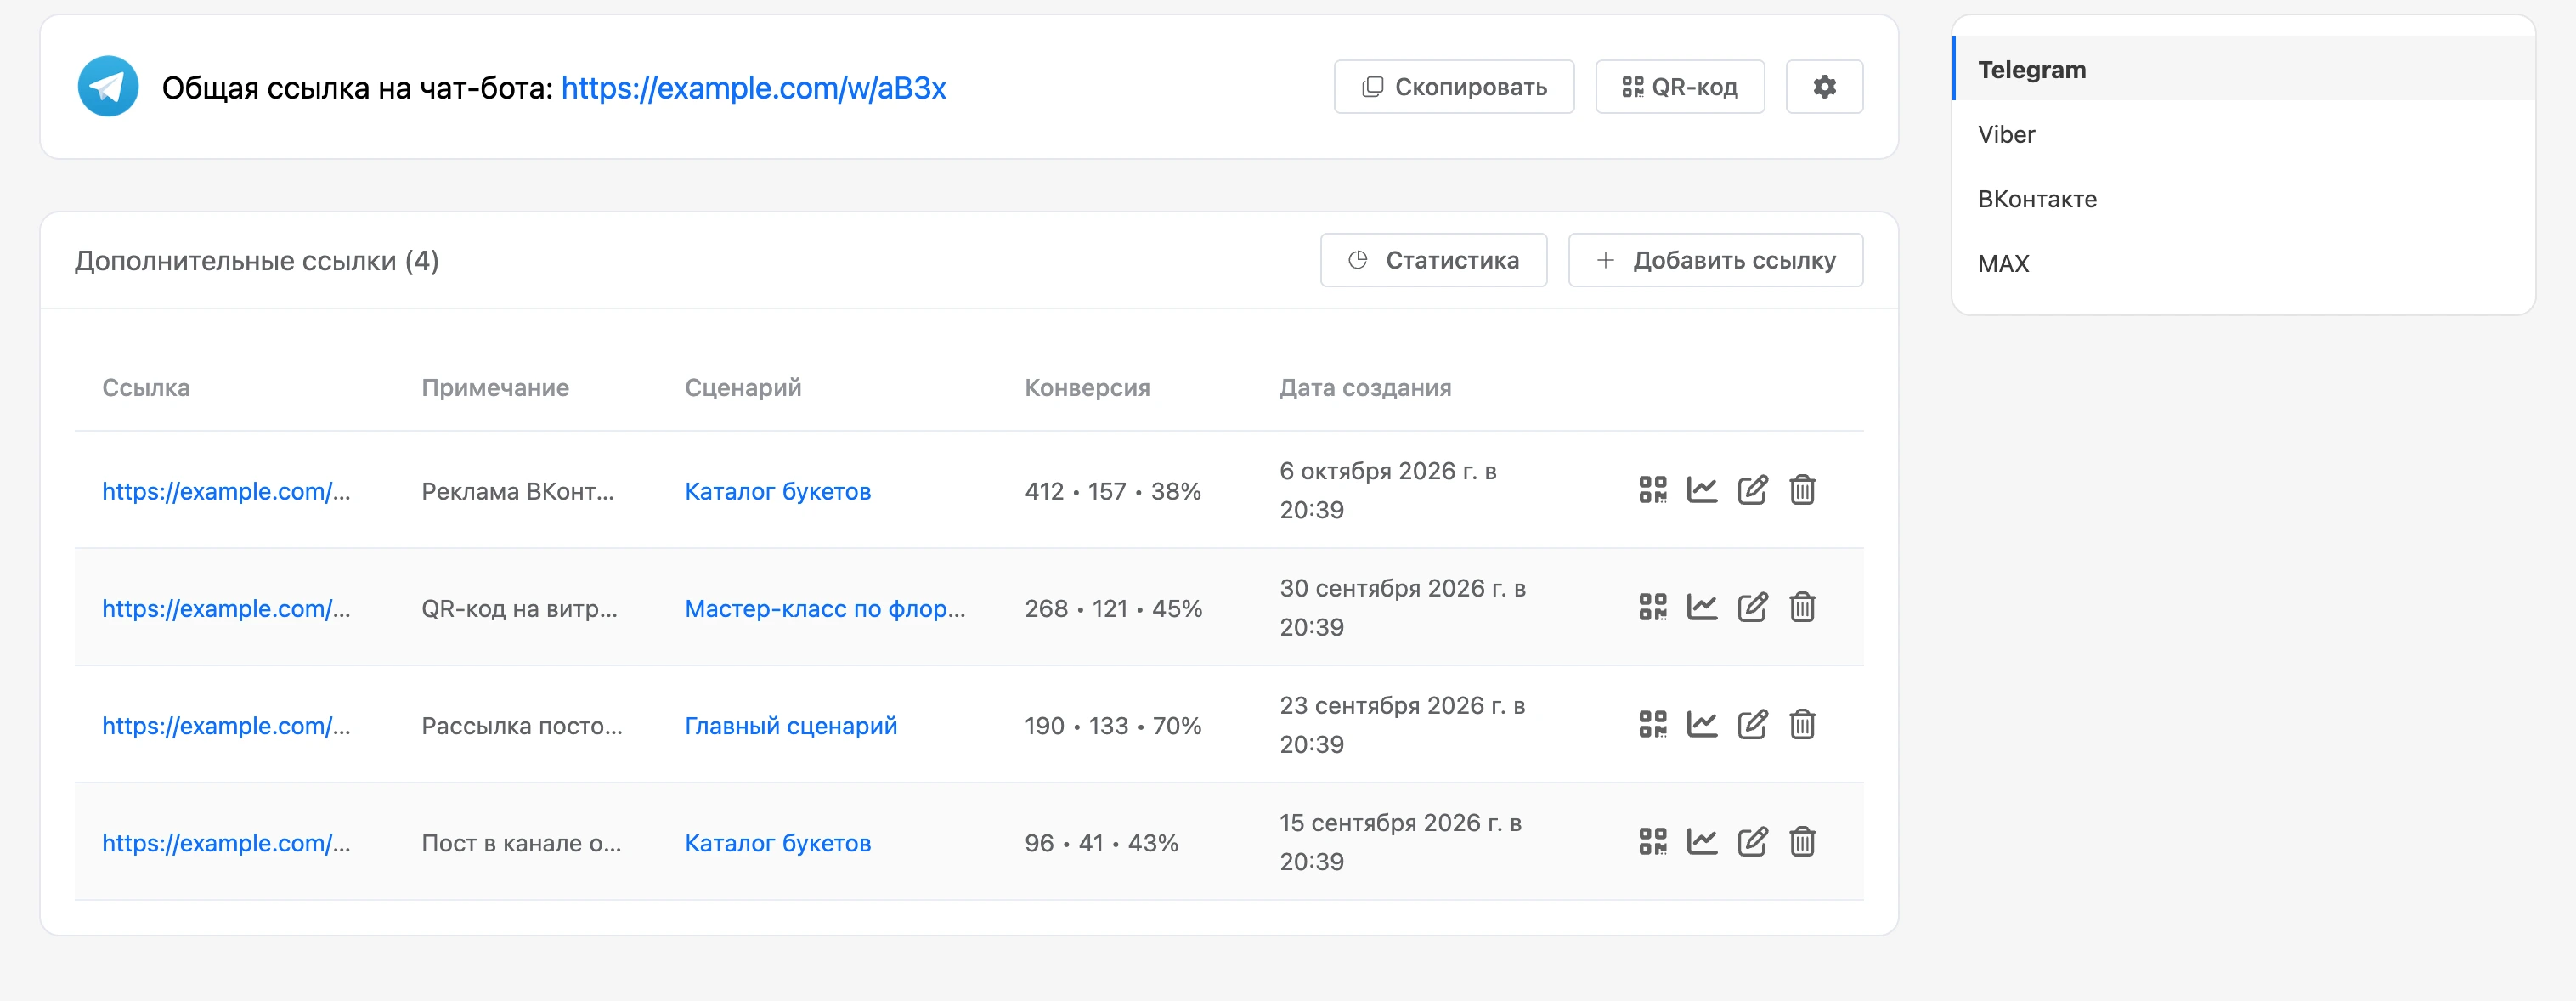Image resolution: width=2576 pixels, height=1001 pixels.
Task: Edit the Реклама ВКонт… link
Action: (x=1752, y=490)
